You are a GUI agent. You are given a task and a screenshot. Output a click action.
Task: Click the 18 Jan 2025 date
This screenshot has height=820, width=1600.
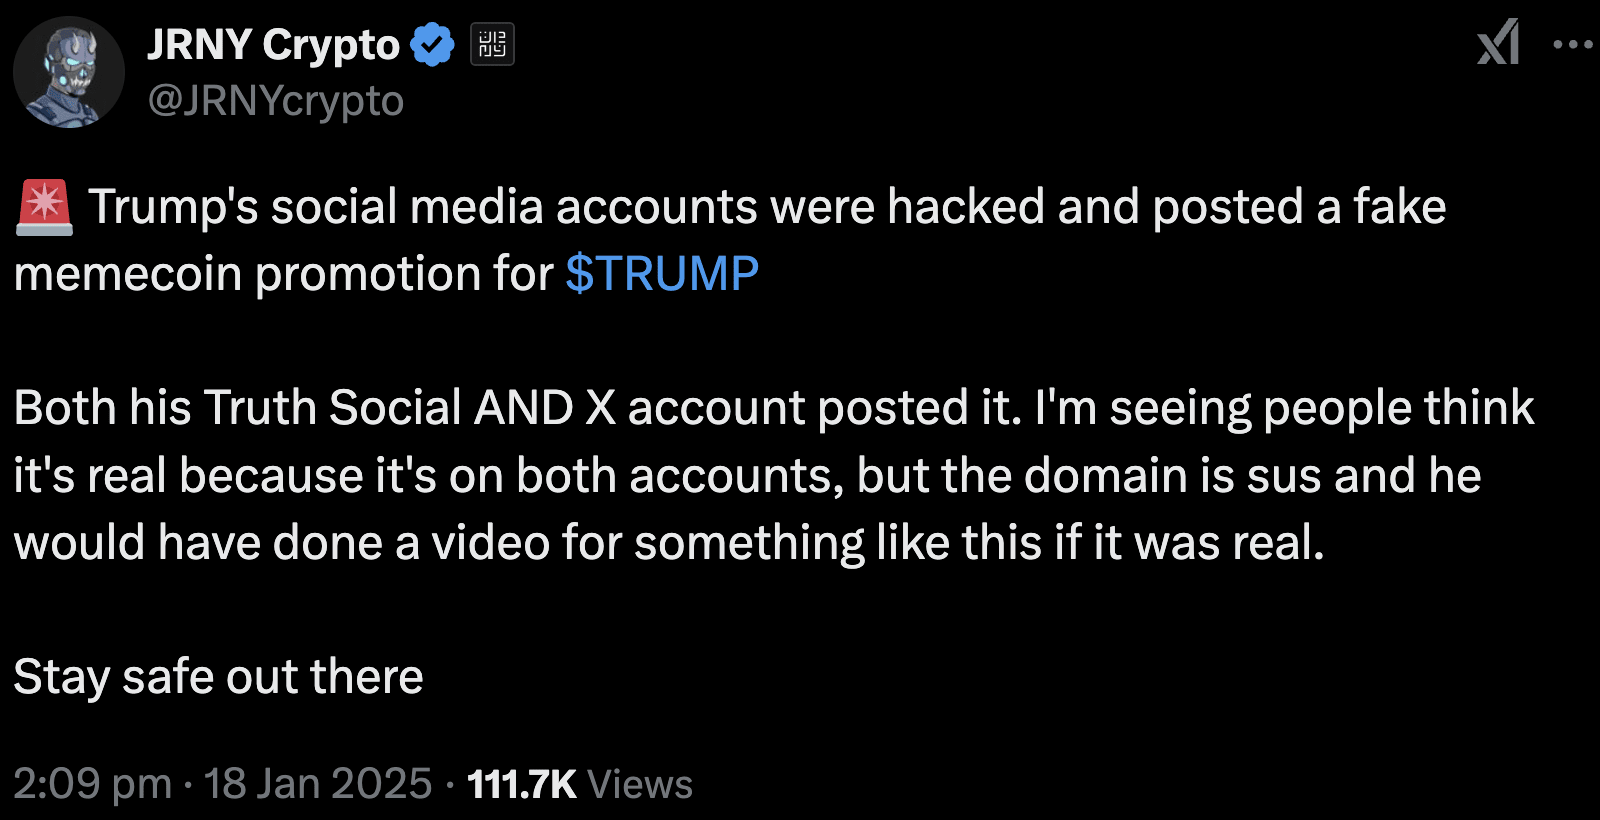(318, 784)
